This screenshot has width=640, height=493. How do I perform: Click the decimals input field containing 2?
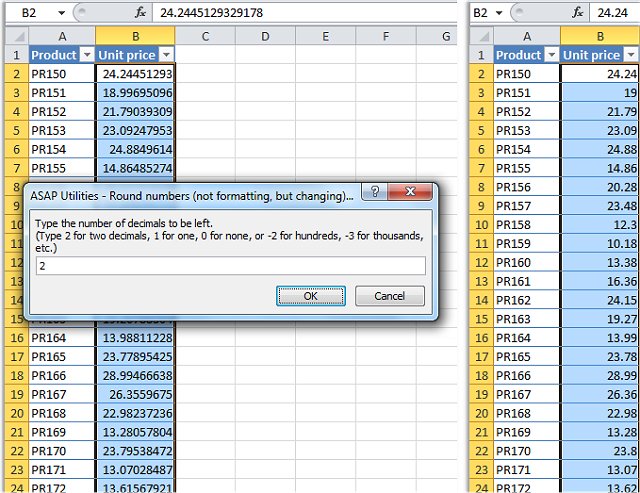tap(231, 266)
